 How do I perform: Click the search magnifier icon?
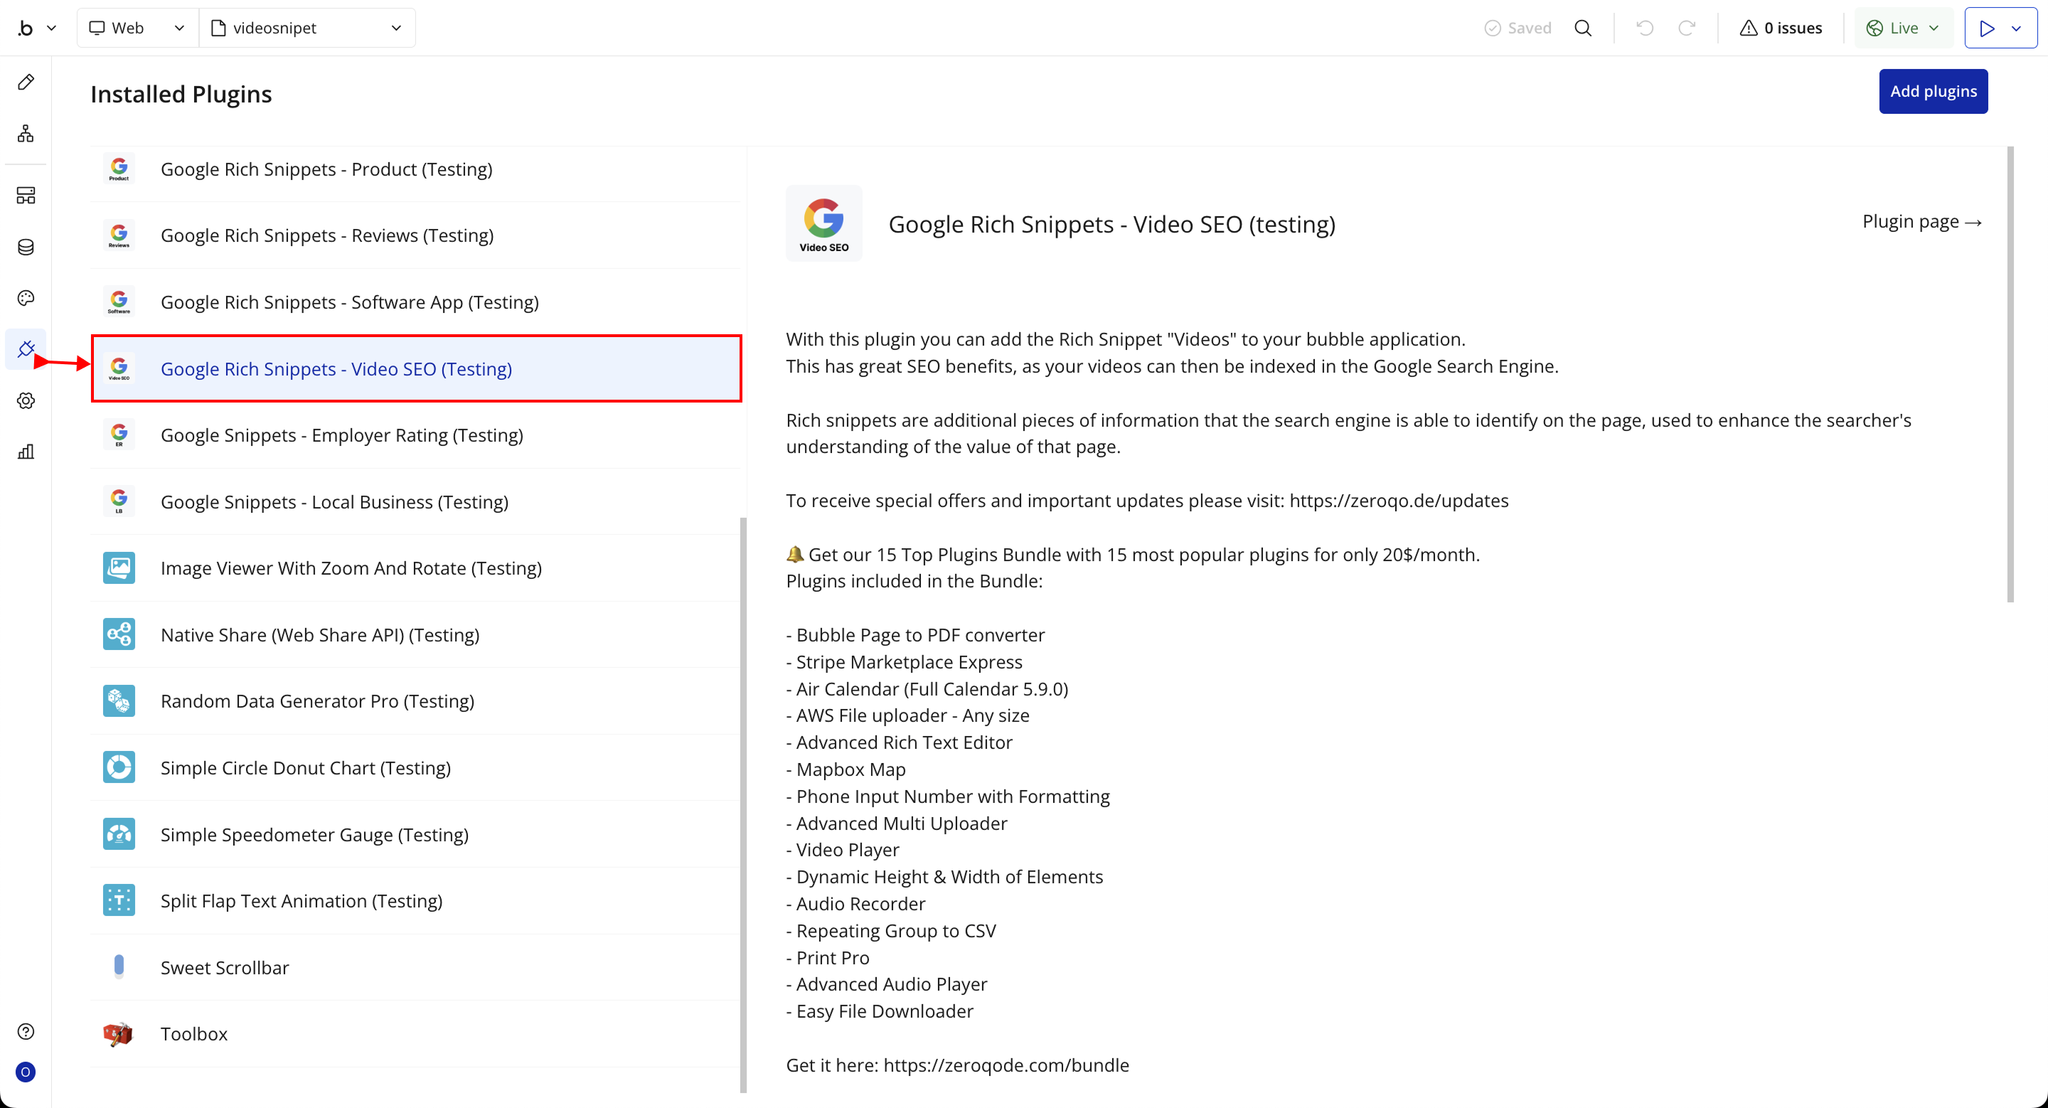pos(1583,28)
